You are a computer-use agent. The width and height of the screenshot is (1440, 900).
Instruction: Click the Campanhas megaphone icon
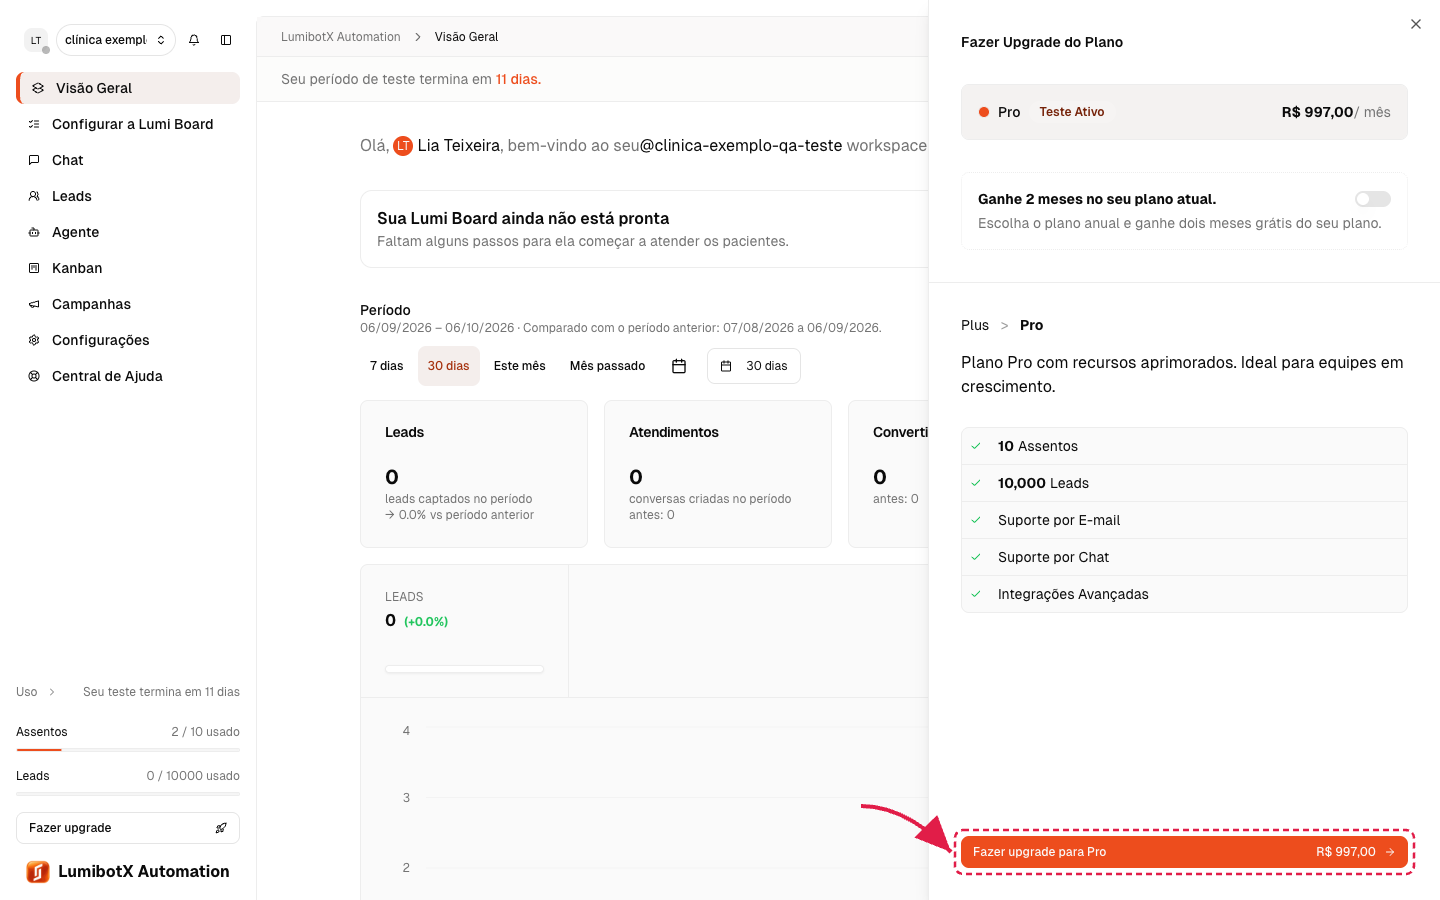pos(34,304)
